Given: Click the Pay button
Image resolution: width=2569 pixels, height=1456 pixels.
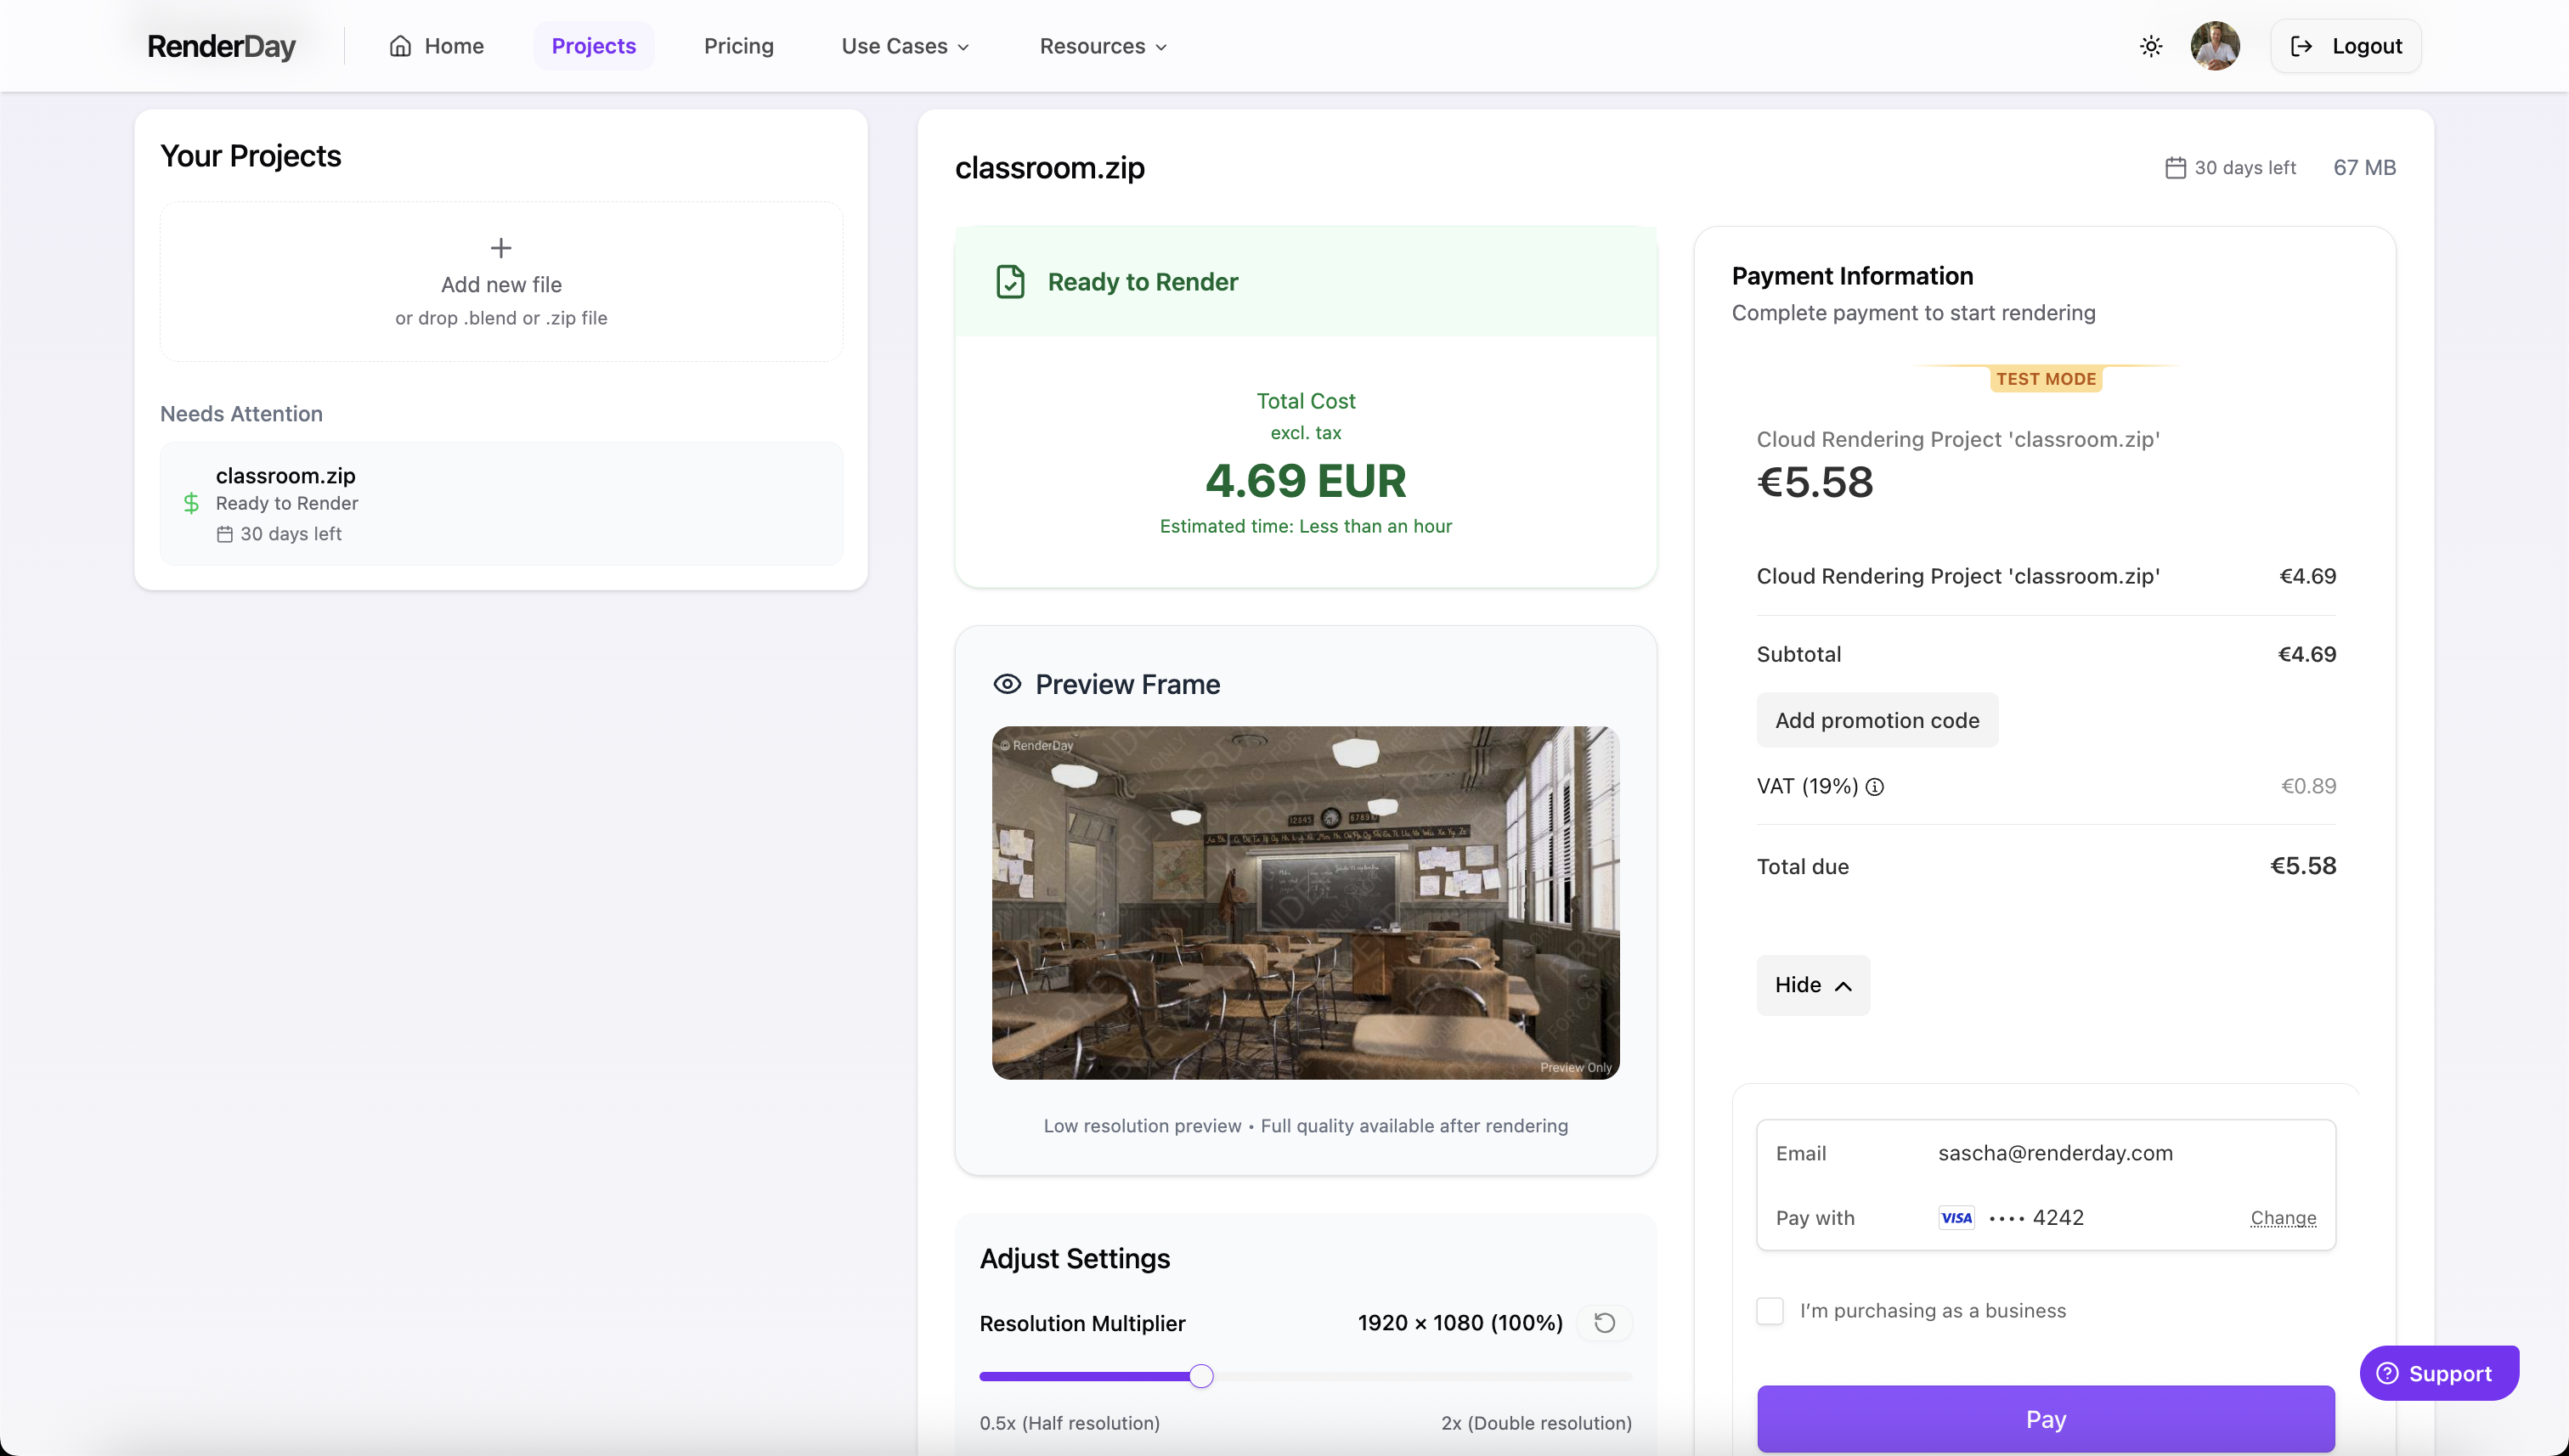Looking at the screenshot, I should point(2045,1419).
